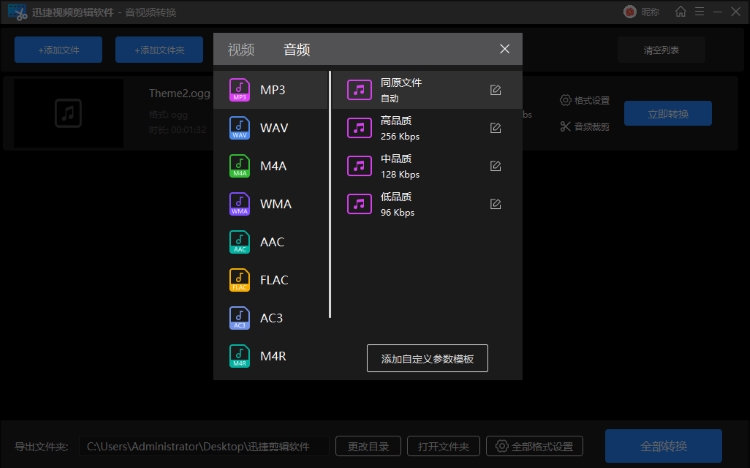The width and height of the screenshot is (750, 468).
Task: Edit the 同原文件 preset parameters
Action: point(495,90)
